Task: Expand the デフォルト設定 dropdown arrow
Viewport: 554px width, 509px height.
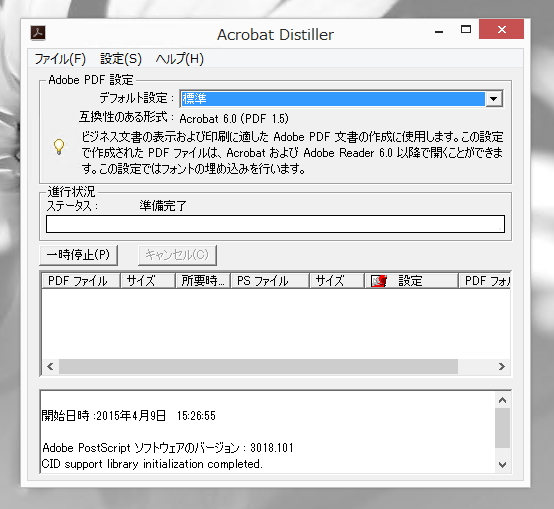Action: [x=494, y=99]
